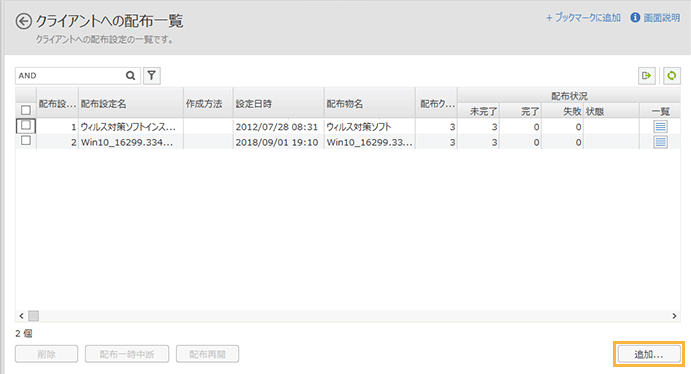
Task: Click the 状態 column header
Action: pos(611,111)
